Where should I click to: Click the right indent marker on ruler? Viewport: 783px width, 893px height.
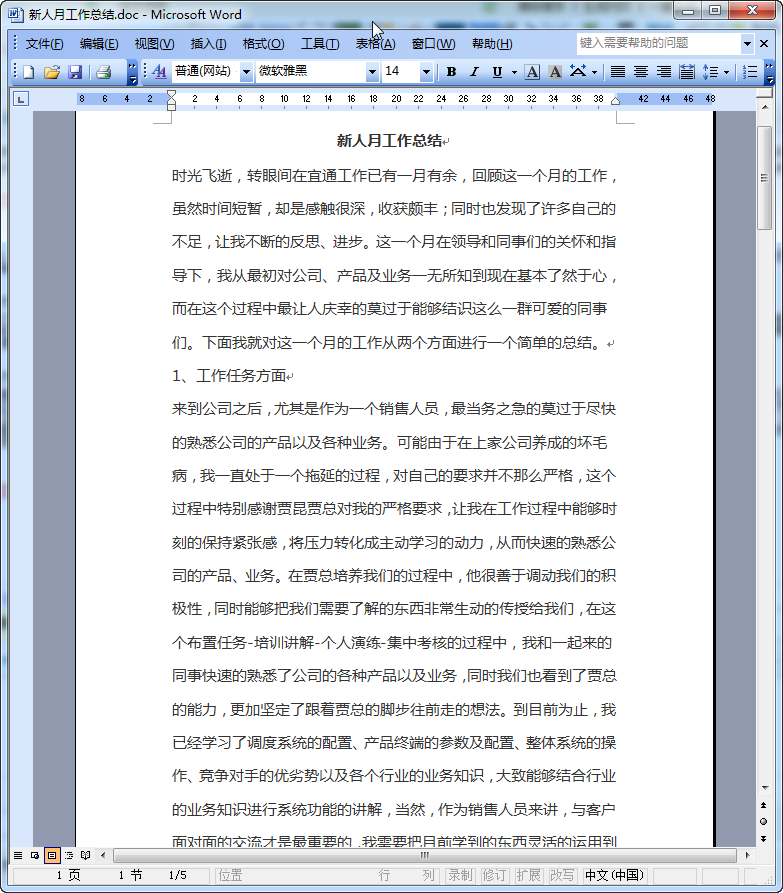615,101
